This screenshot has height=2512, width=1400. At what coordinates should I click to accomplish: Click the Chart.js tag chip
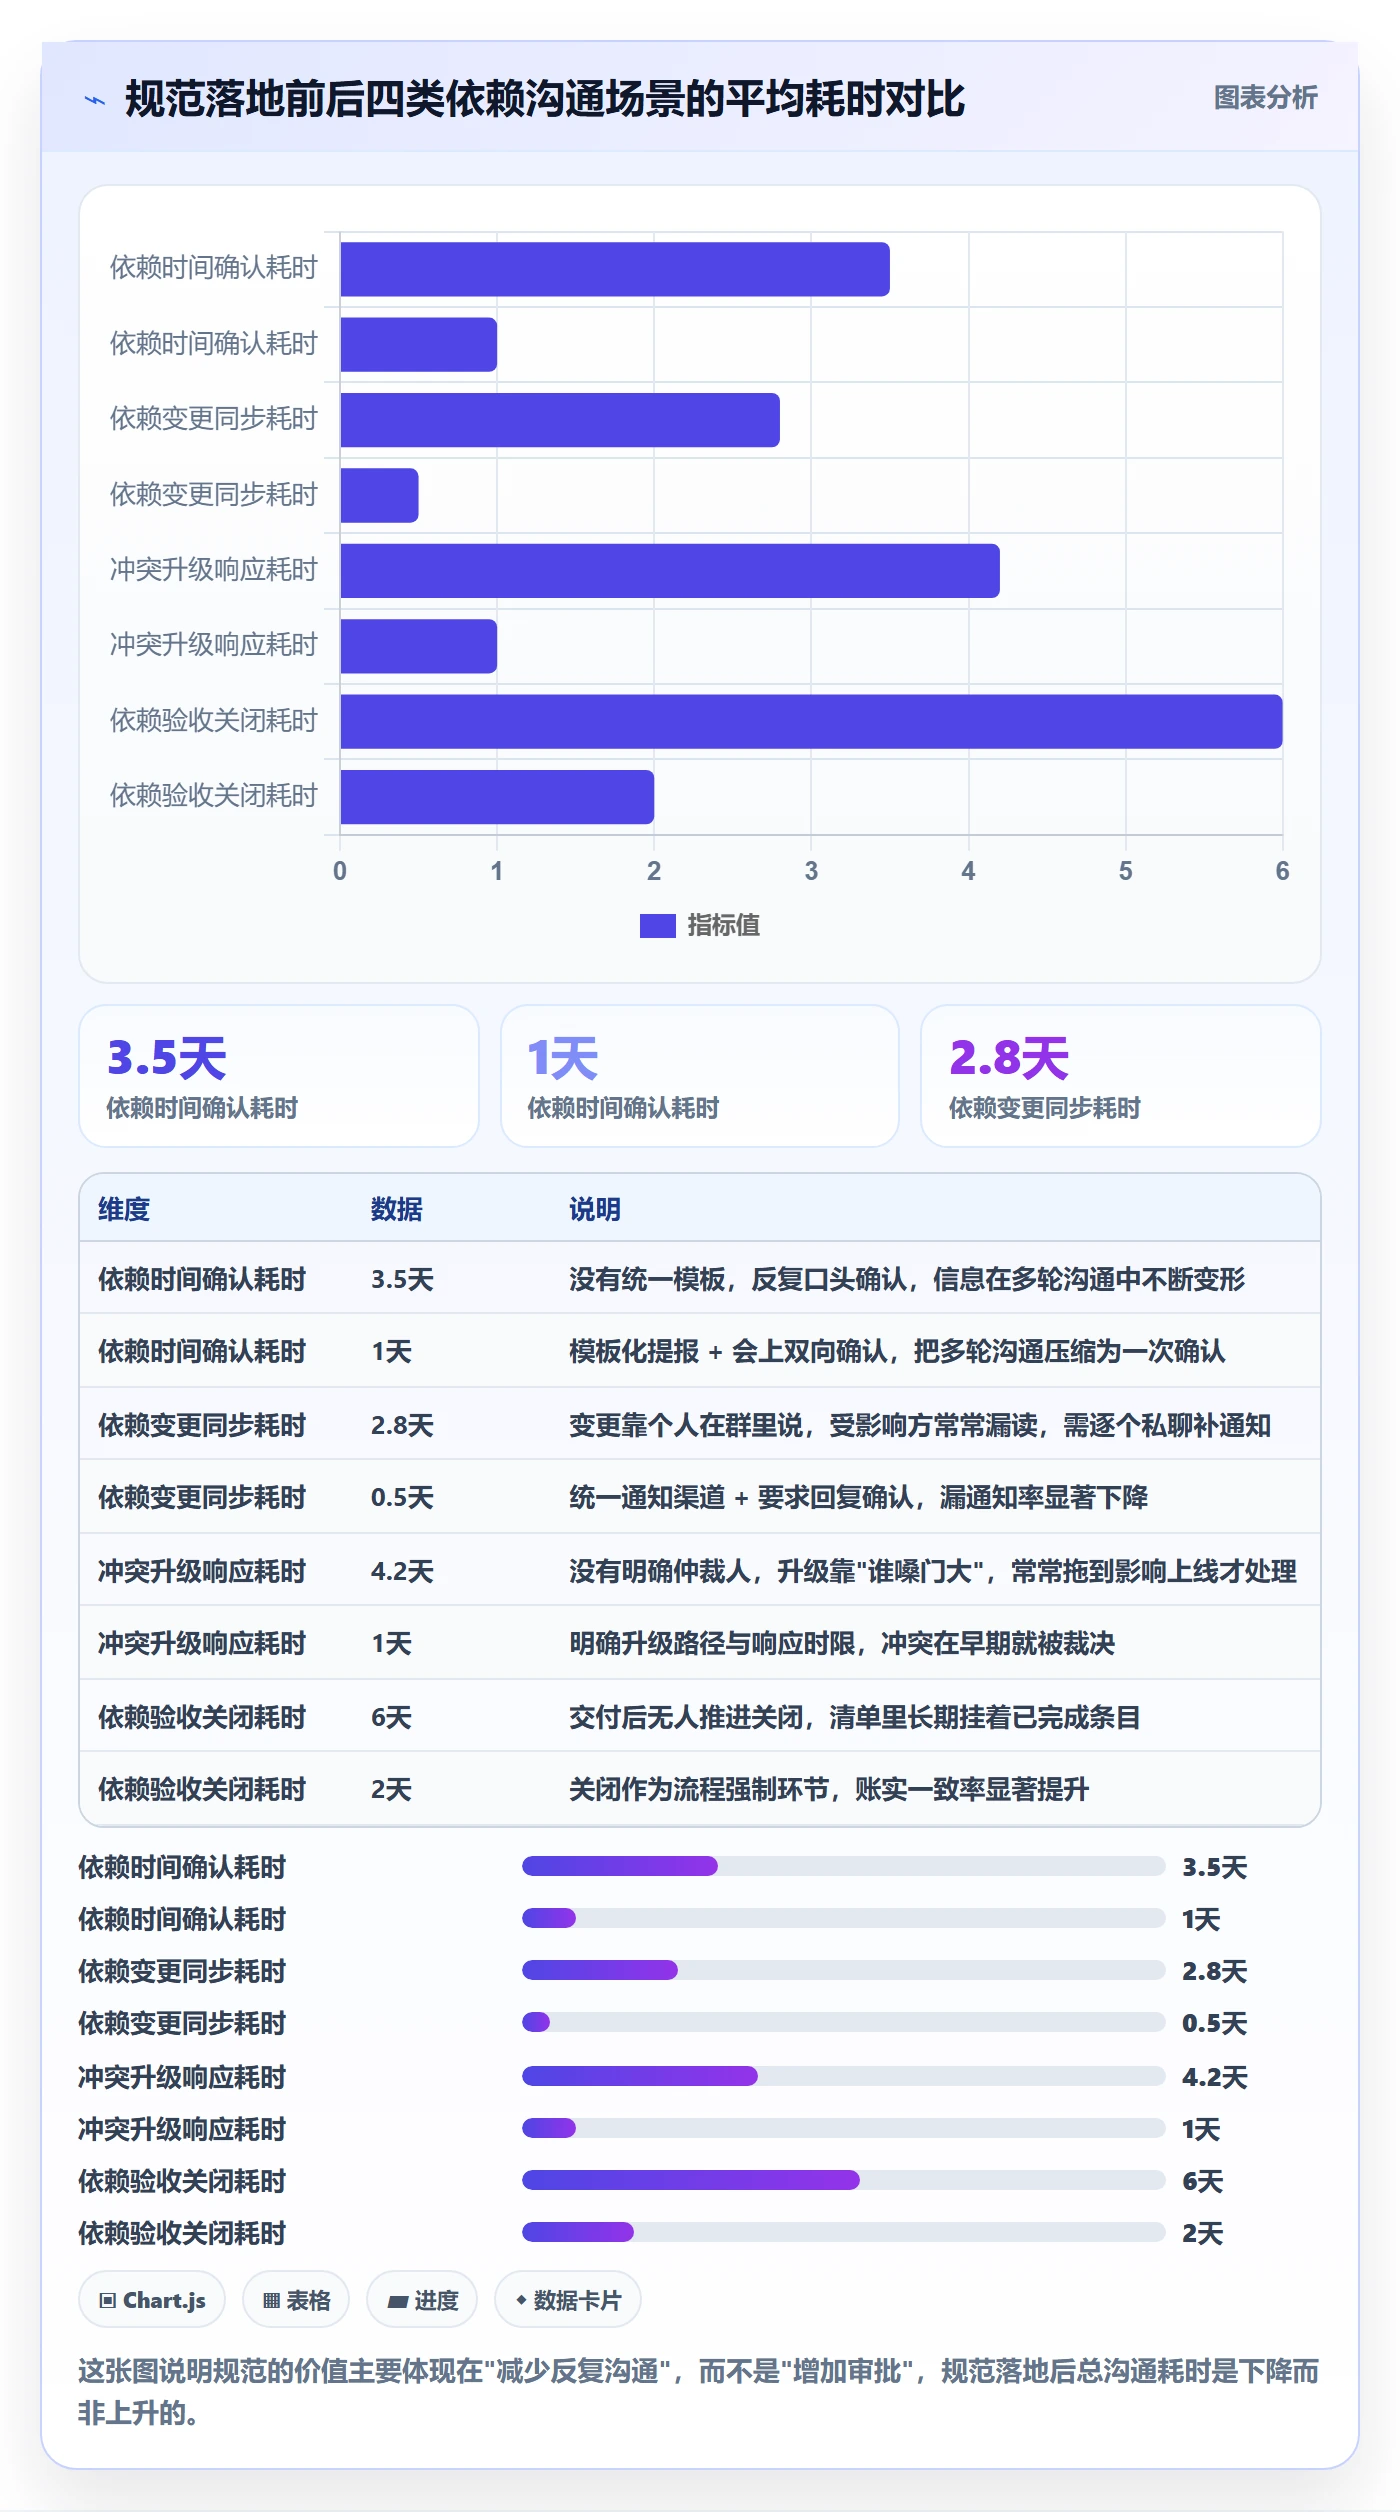[x=152, y=2300]
